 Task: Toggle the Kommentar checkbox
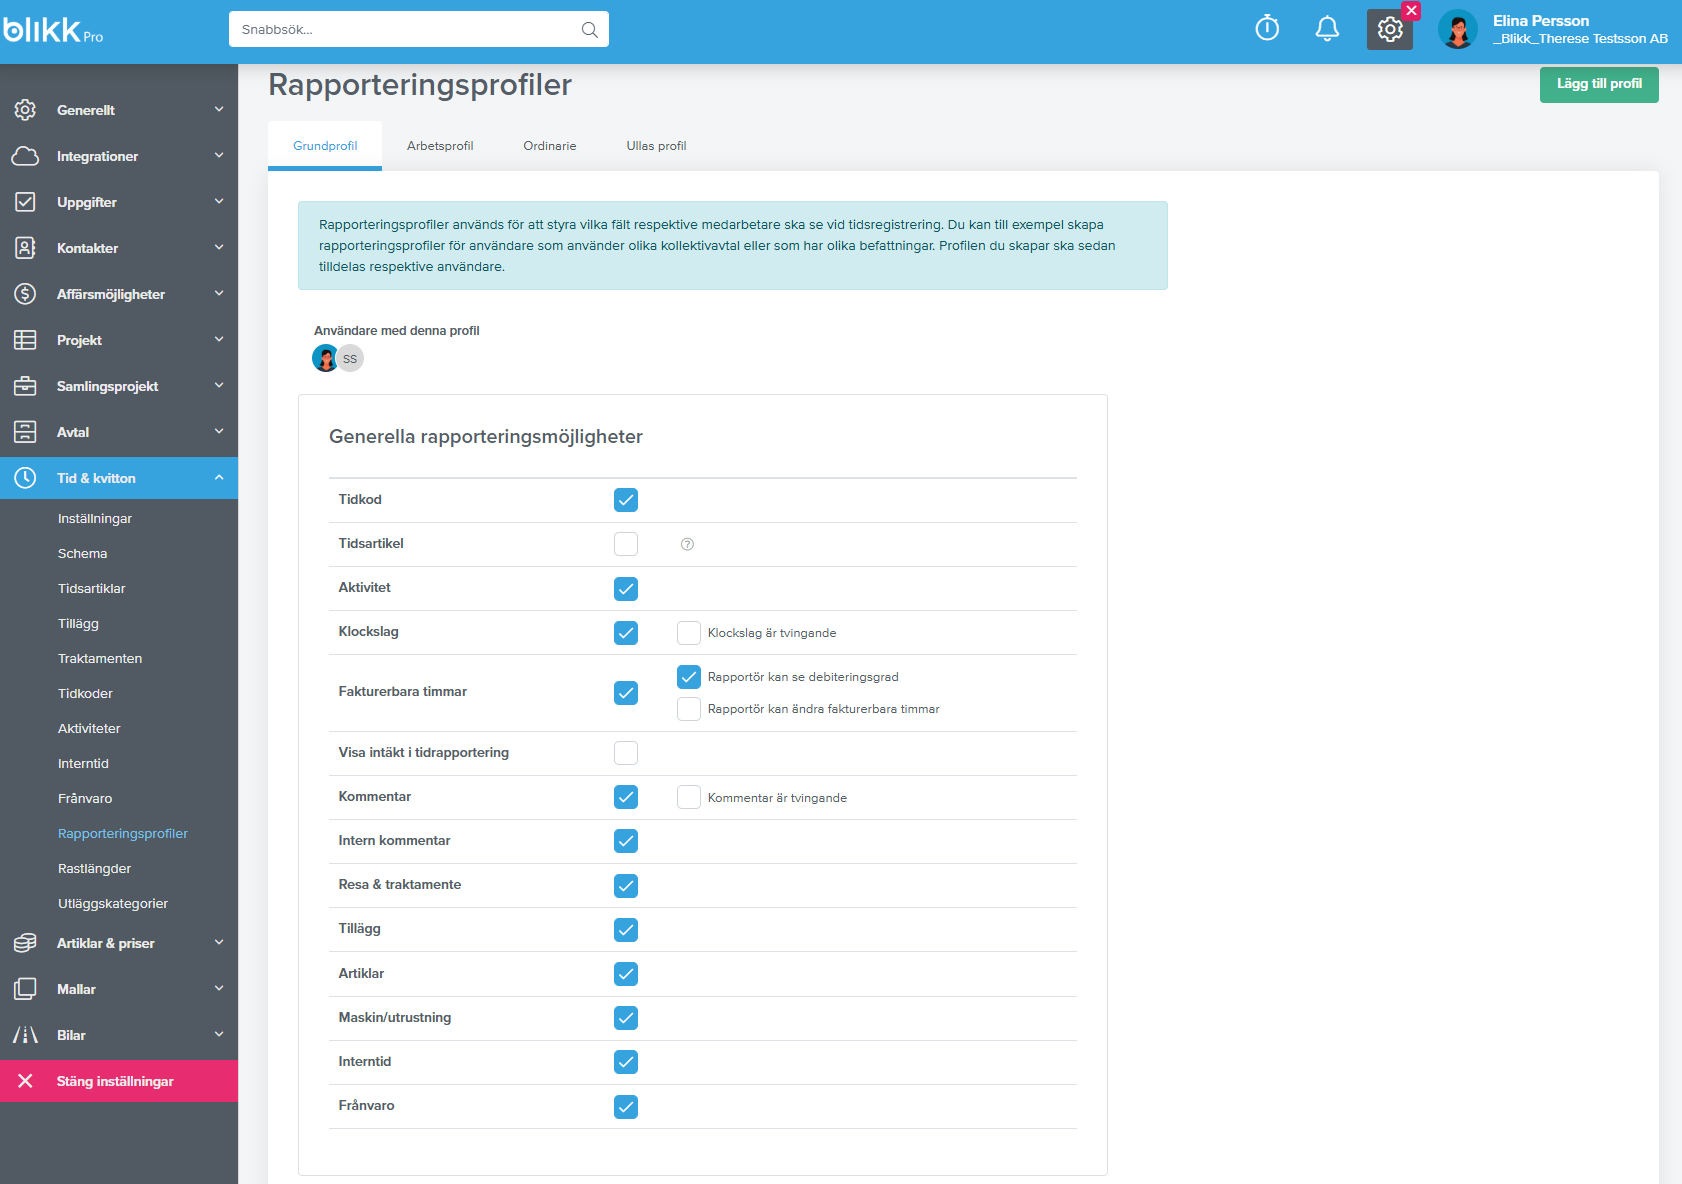[626, 797]
